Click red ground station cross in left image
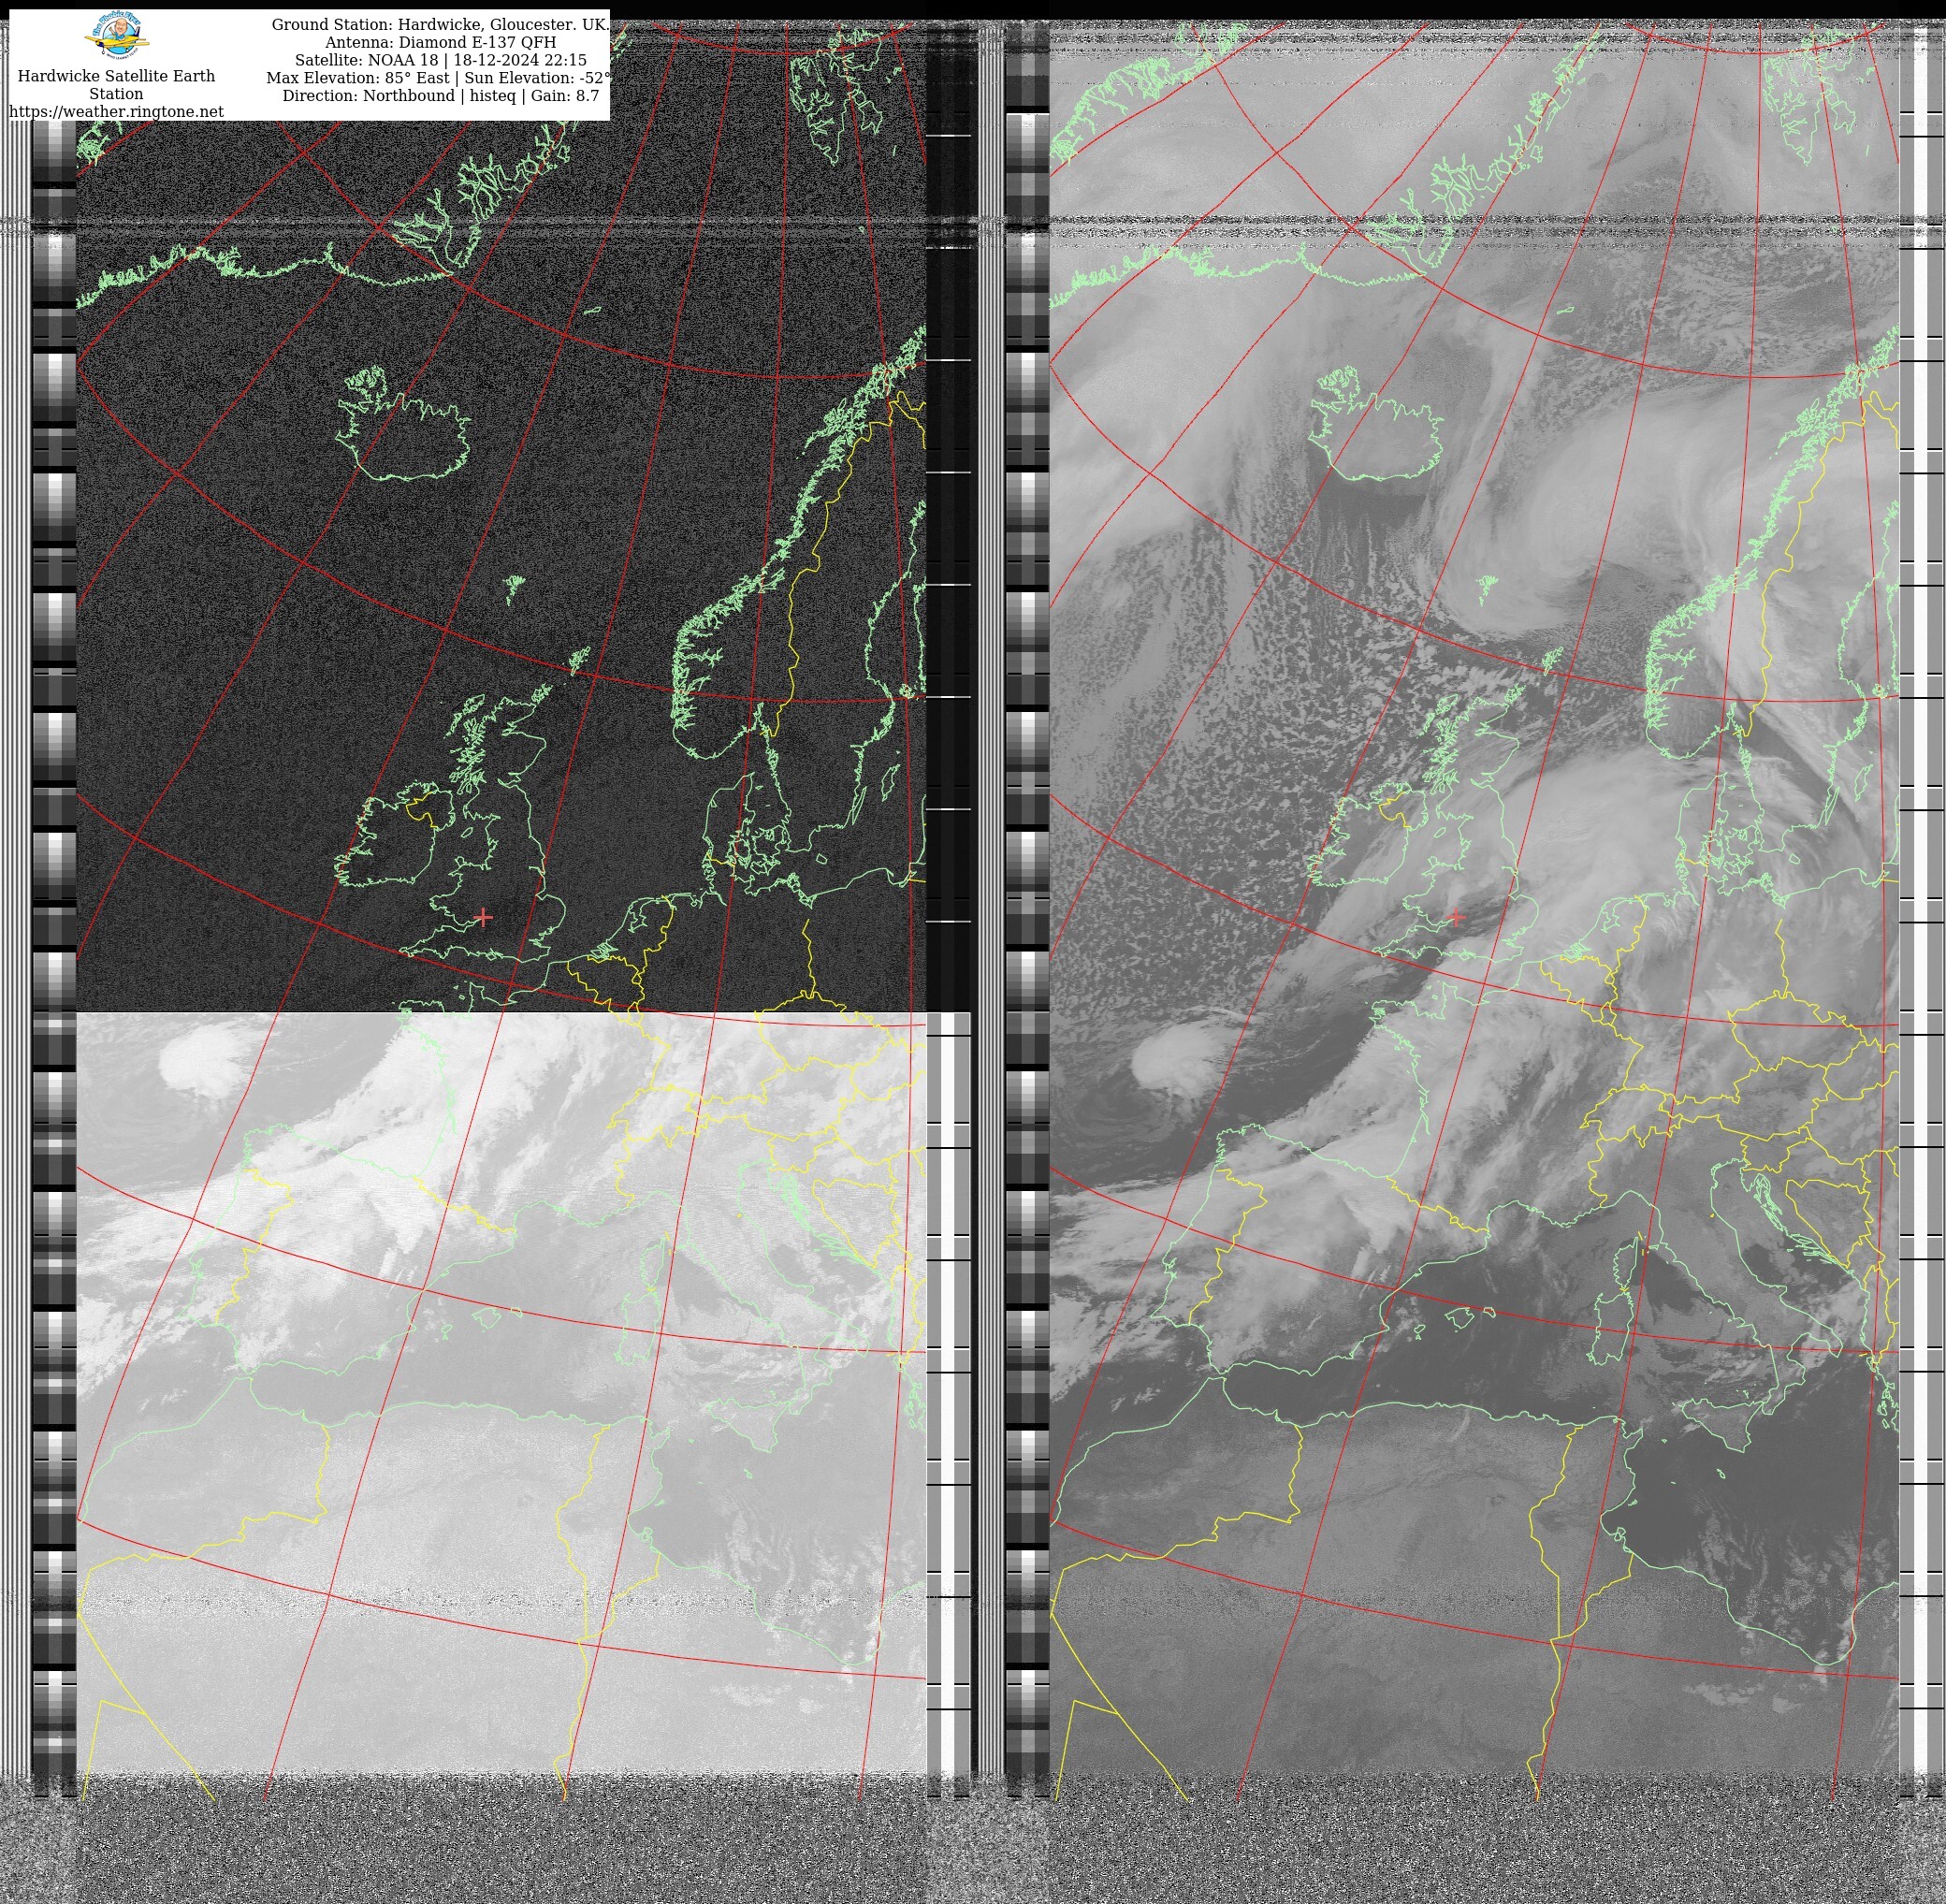The width and height of the screenshot is (1946, 1904). pos(484,916)
